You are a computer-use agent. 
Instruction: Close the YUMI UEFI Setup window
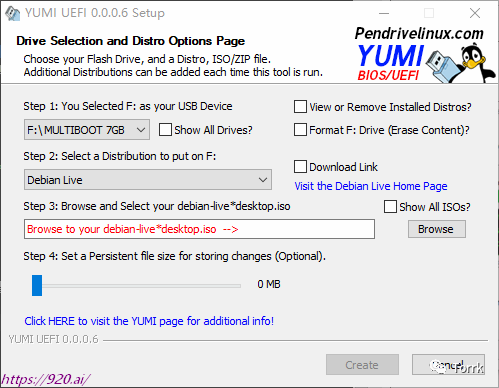point(475,13)
